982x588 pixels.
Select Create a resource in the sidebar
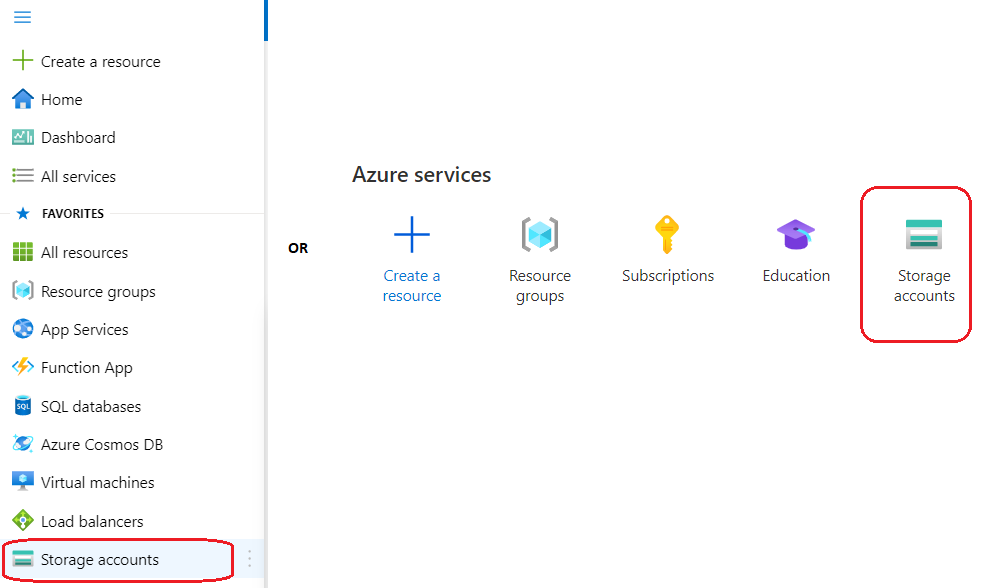tap(101, 61)
